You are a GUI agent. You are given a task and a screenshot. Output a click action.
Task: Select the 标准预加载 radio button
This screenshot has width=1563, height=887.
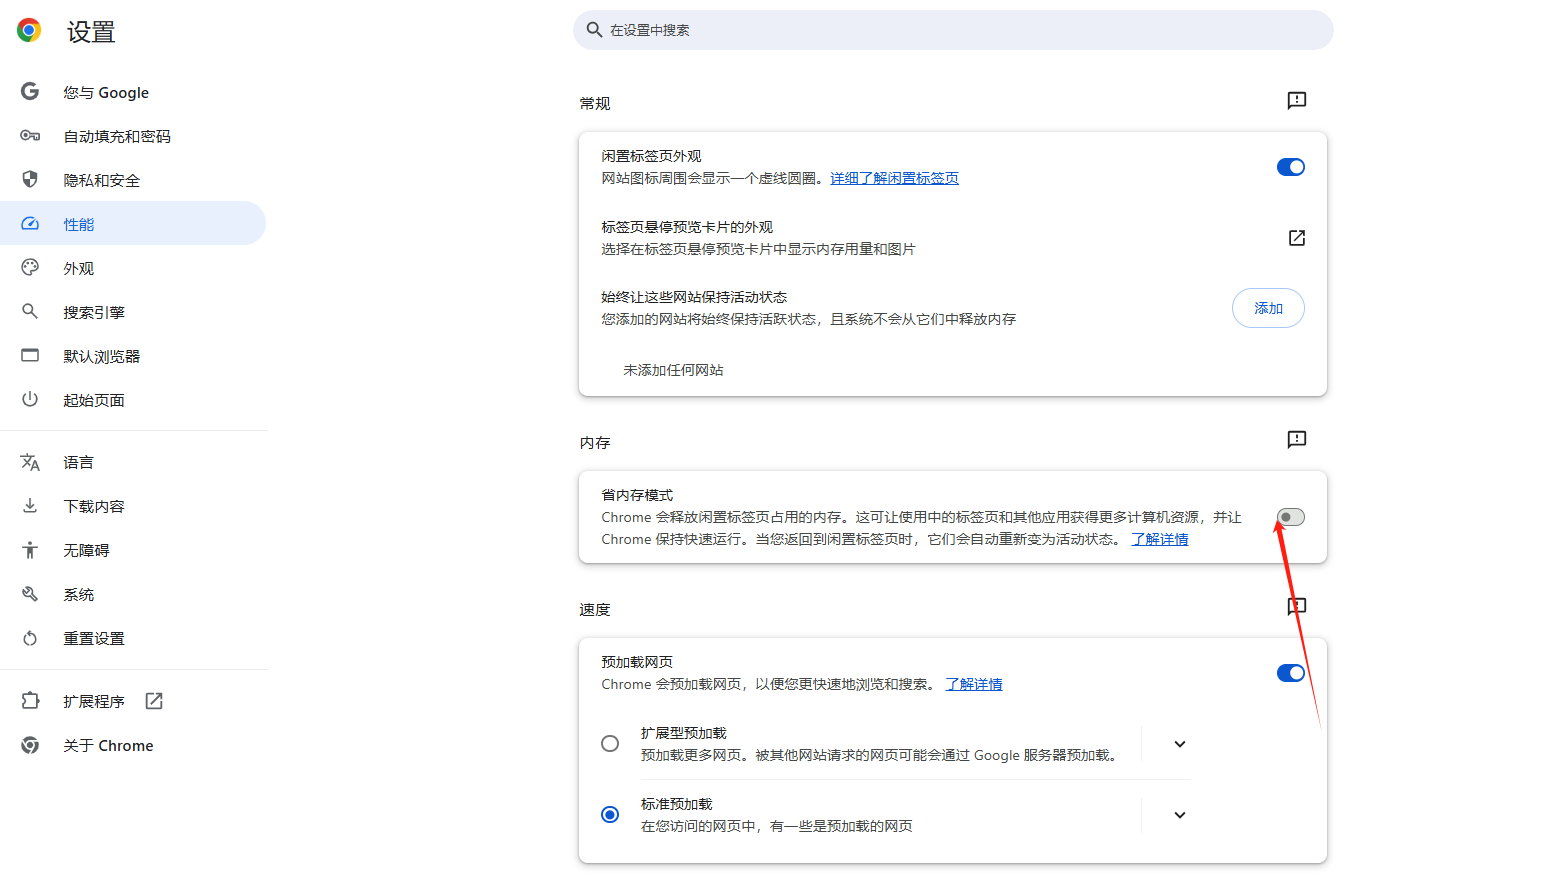pyautogui.click(x=610, y=815)
